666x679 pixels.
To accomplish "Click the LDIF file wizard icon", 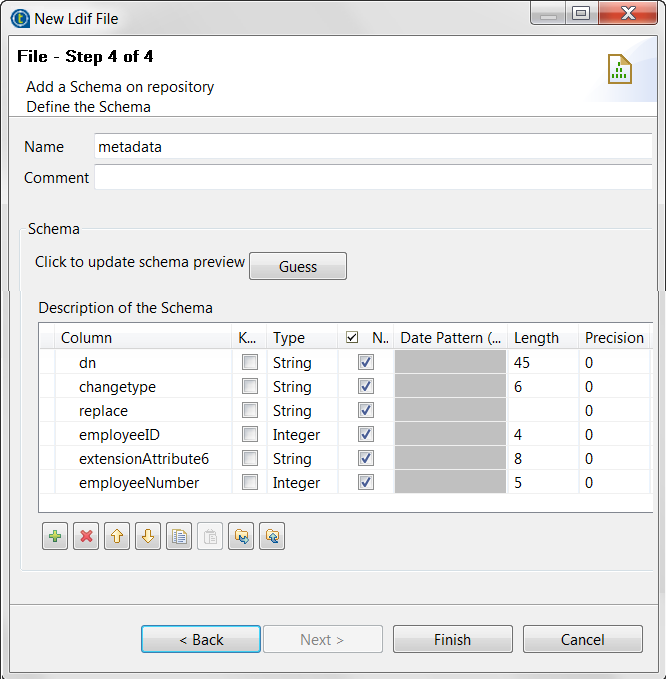I will pyautogui.click(x=620, y=69).
